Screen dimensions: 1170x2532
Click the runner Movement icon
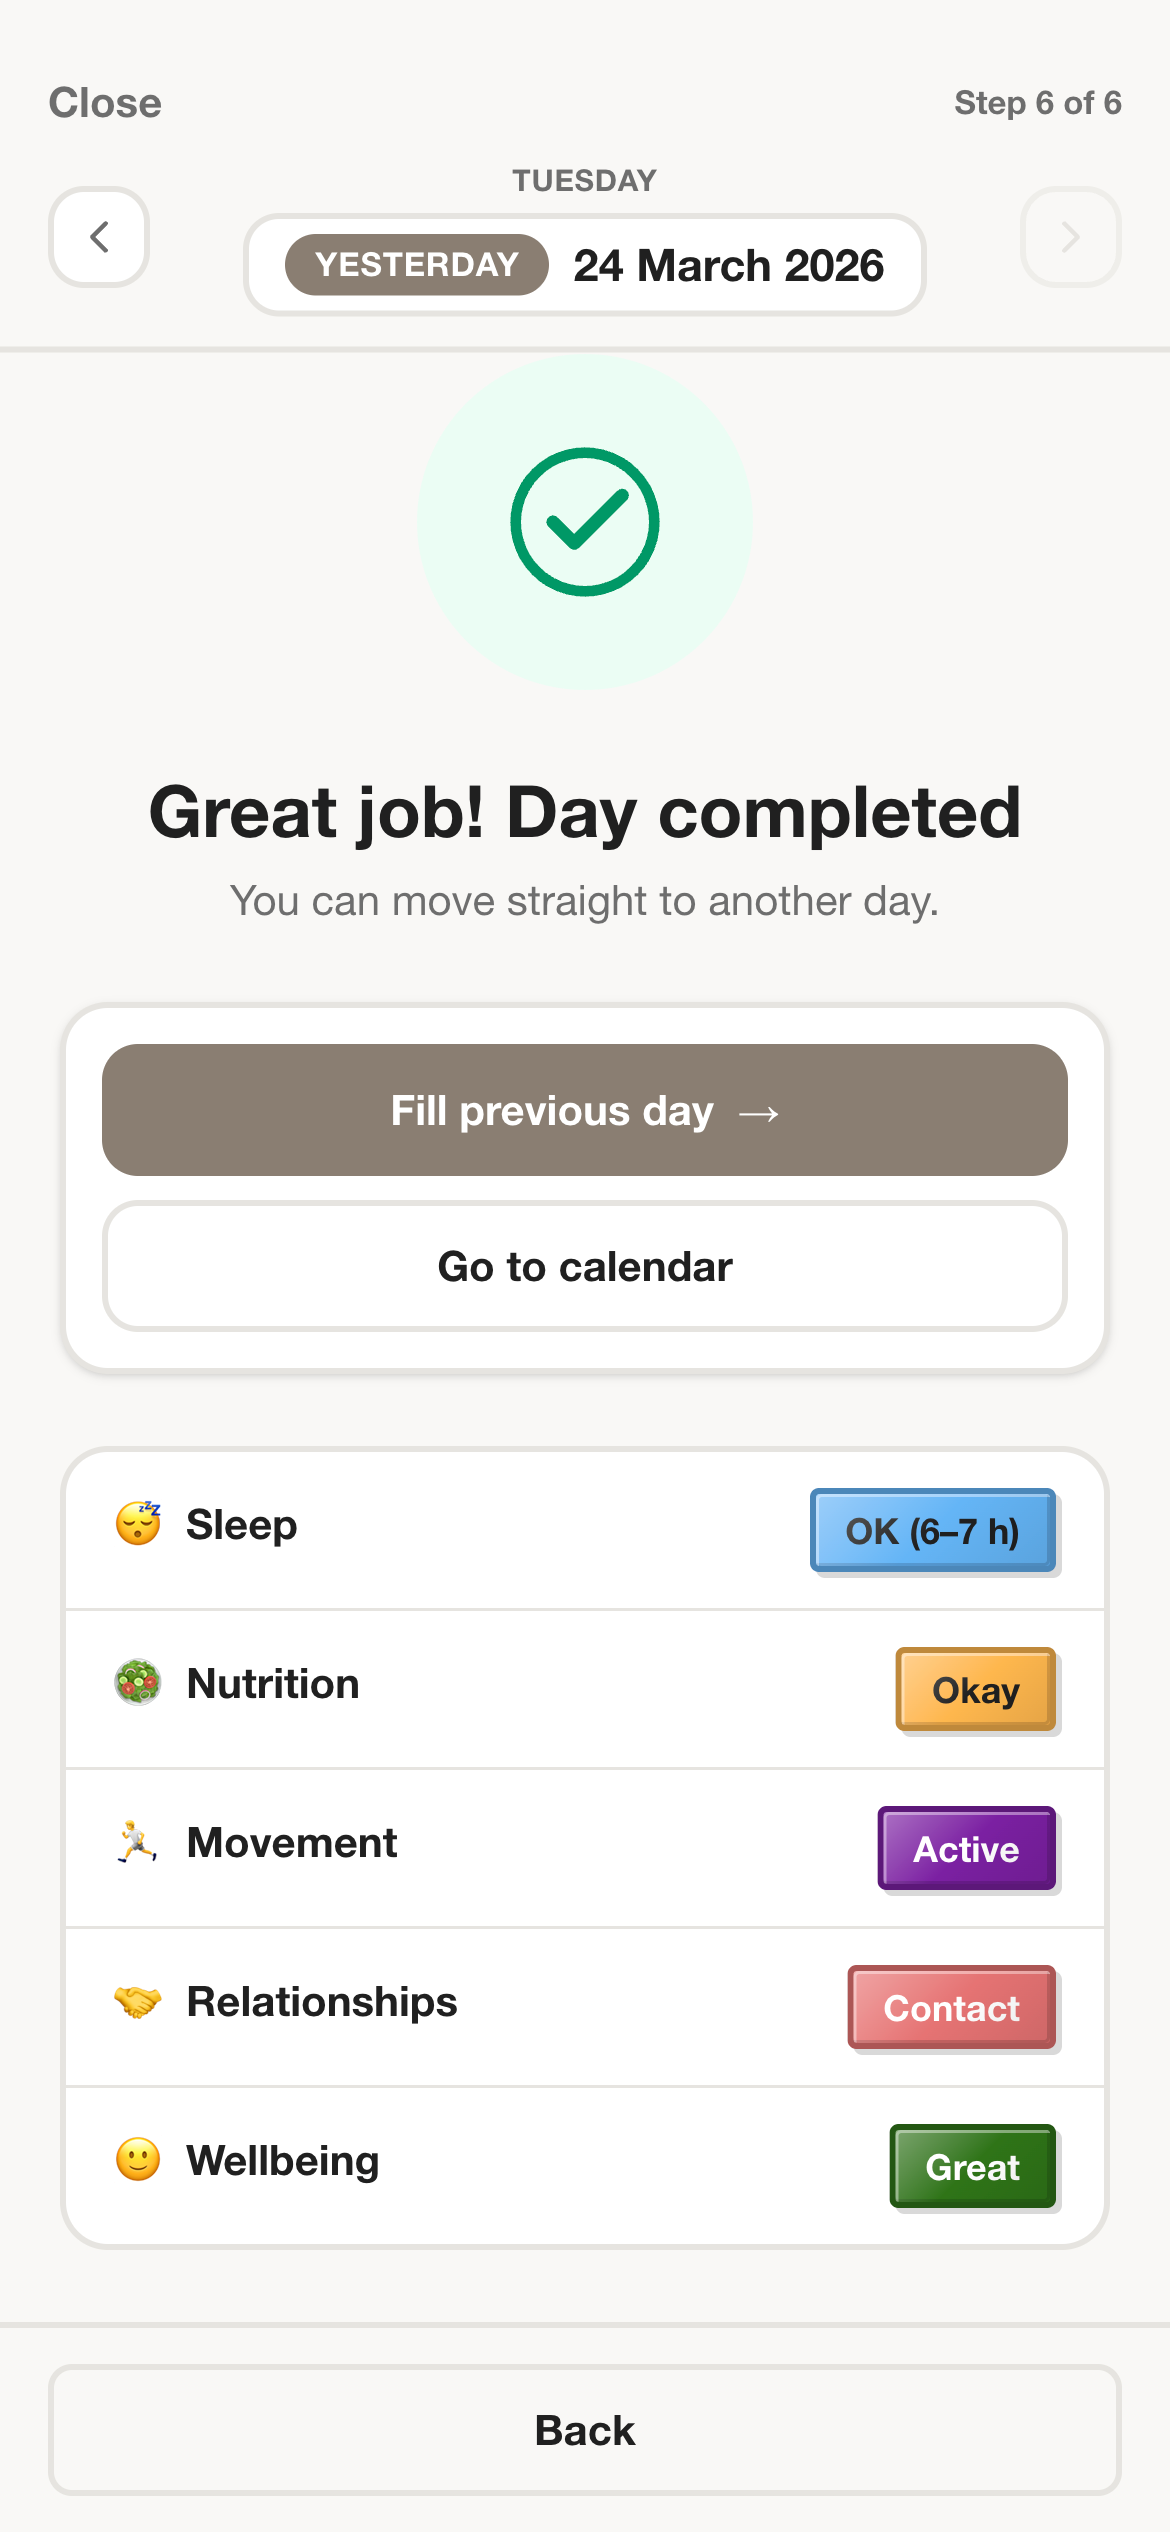[137, 1841]
